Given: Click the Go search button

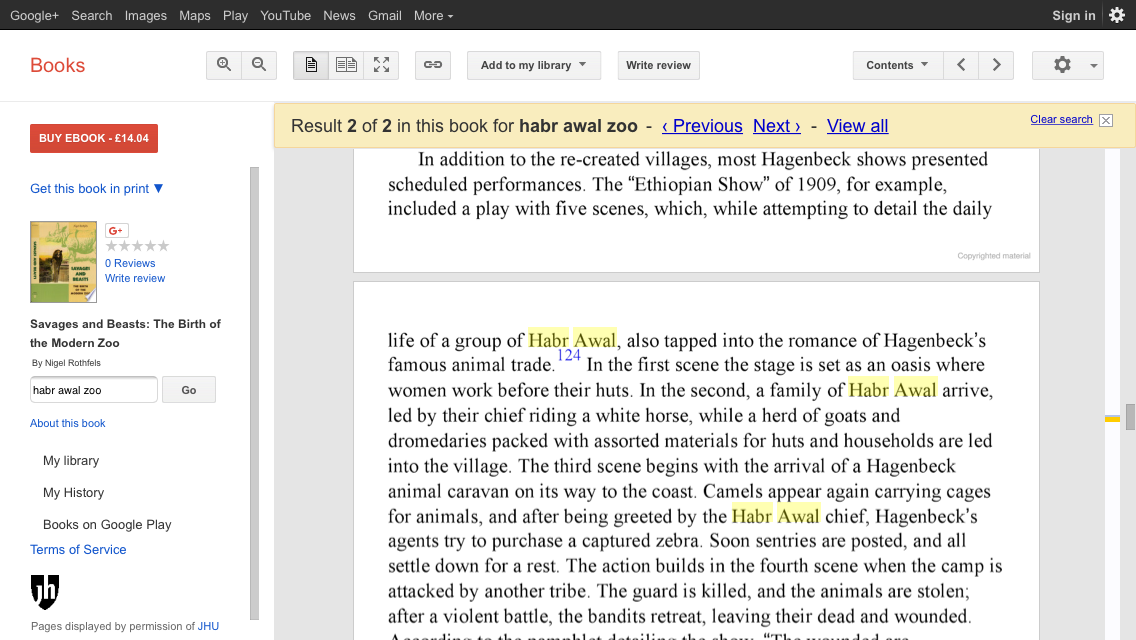Looking at the screenshot, I should point(188,390).
